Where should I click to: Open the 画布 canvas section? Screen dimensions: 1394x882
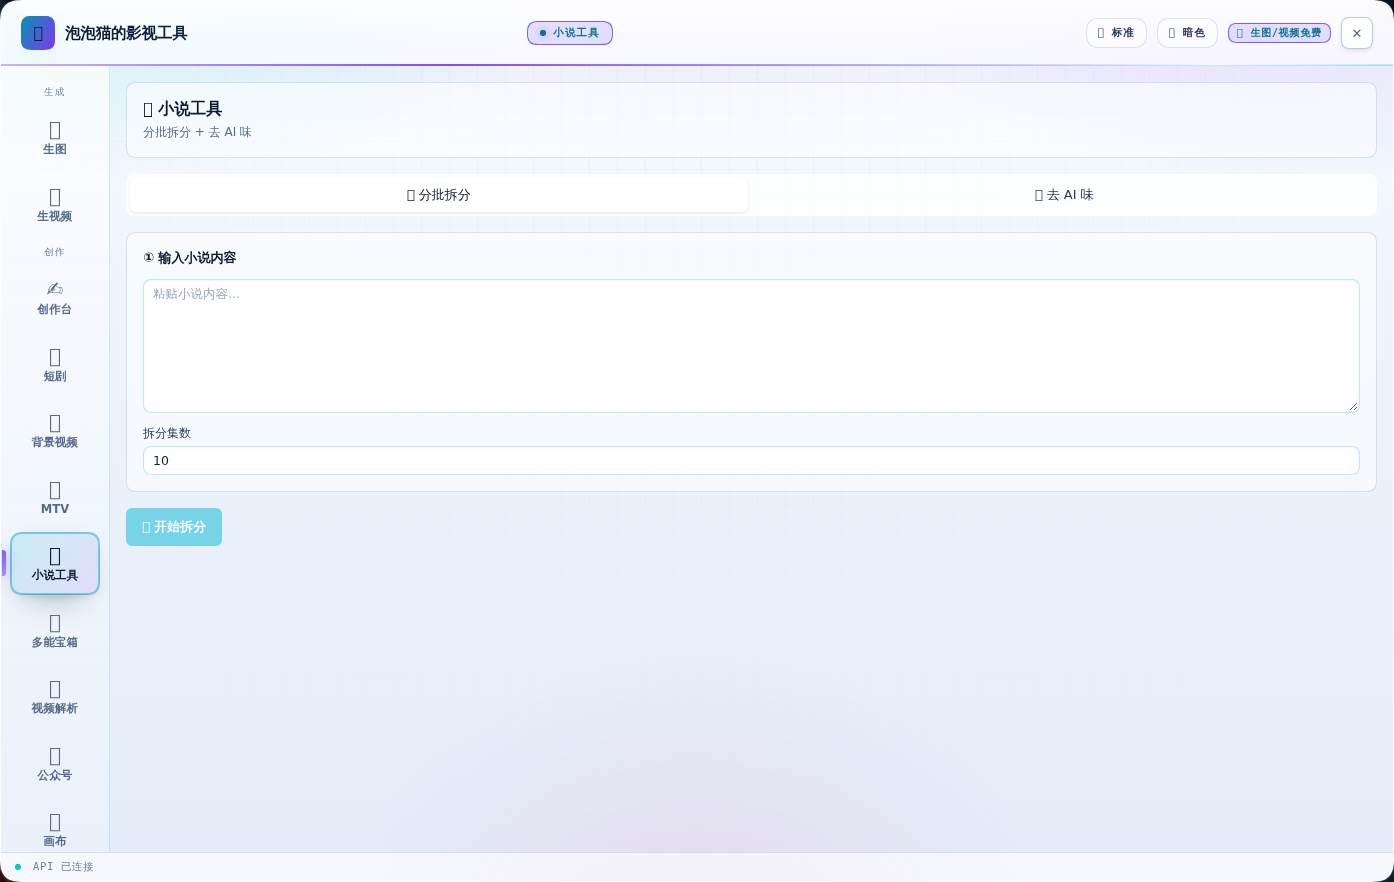tap(55, 830)
